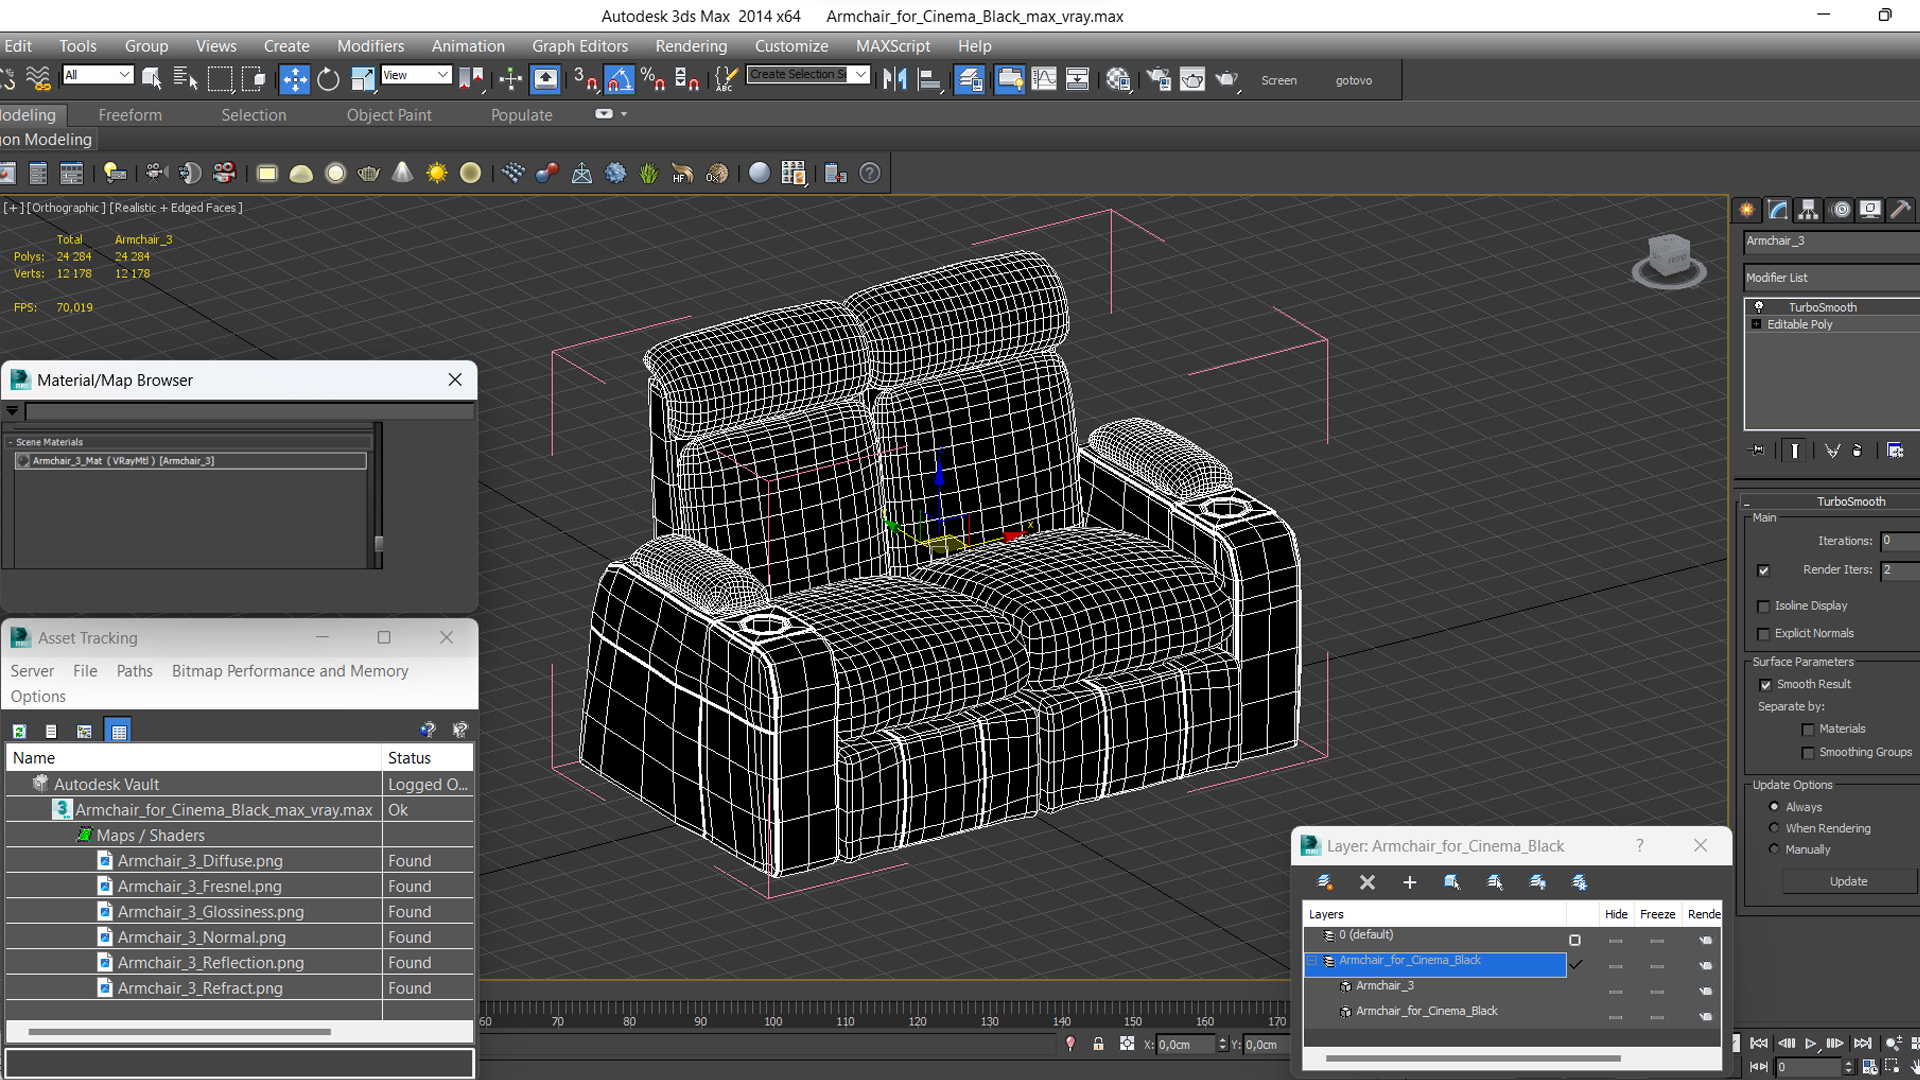Toggle the Angle Snap tool

pos(619,79)
